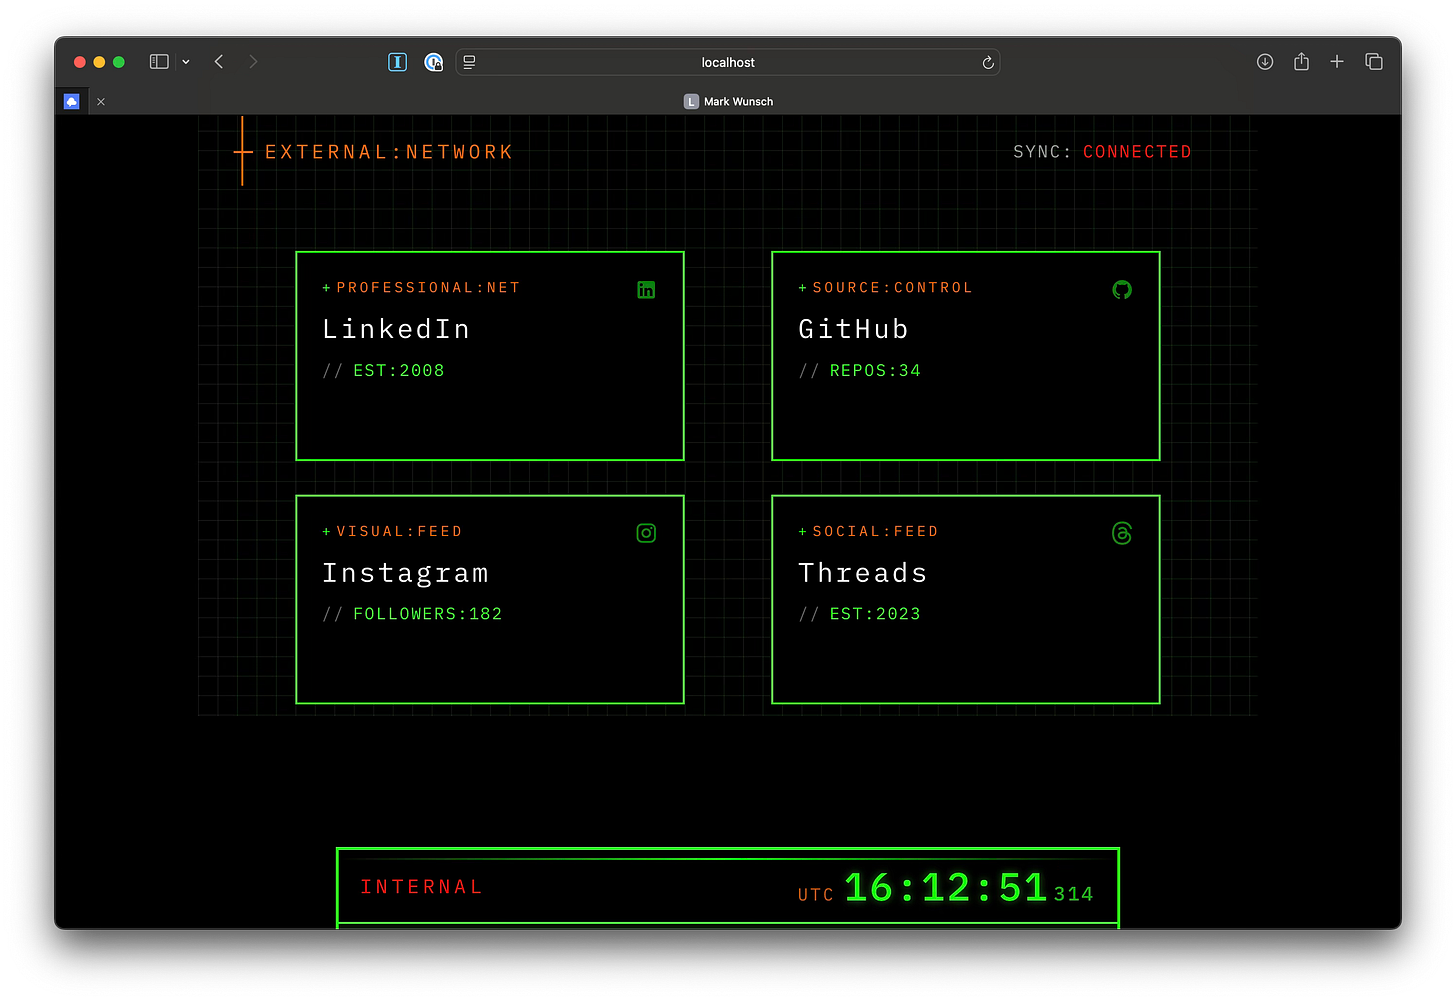Open the LinkedIn icon in Professional:Net card
The width and height of the screenshot is (1456, 1001).
click(646, 290)
